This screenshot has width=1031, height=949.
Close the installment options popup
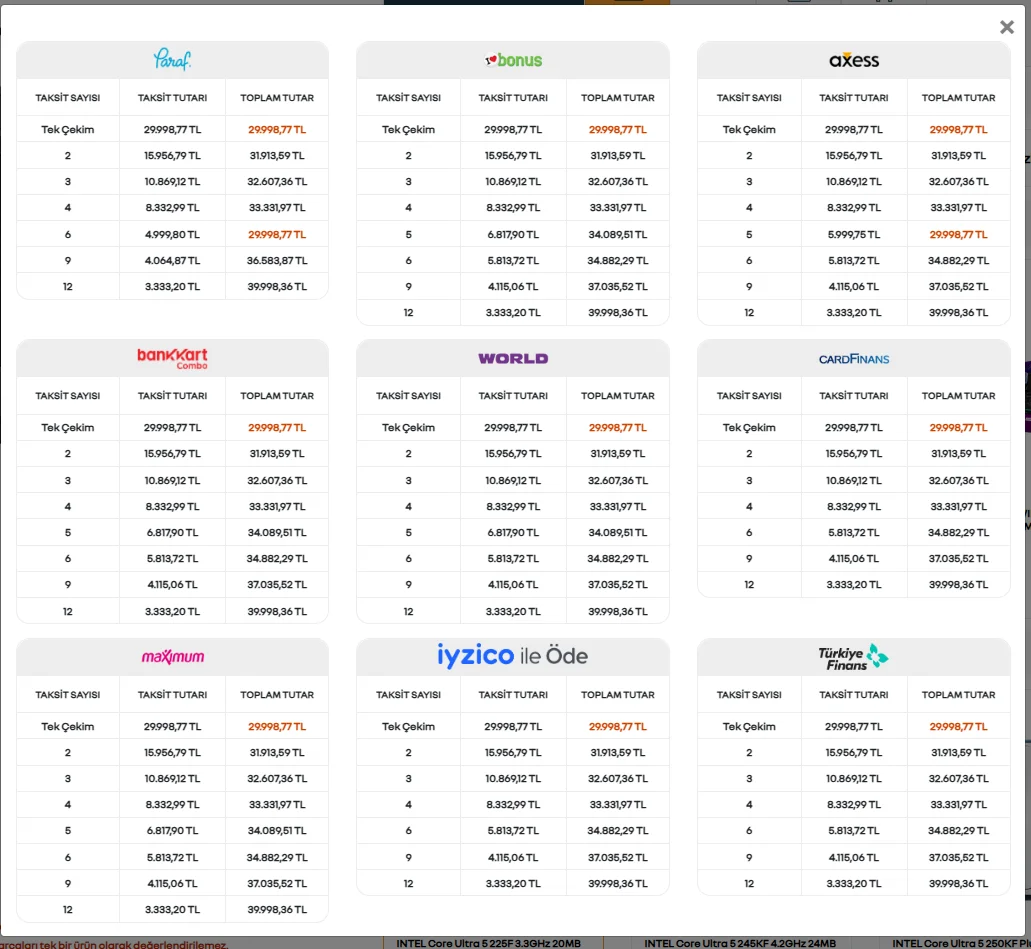[x=1007, y=27]
